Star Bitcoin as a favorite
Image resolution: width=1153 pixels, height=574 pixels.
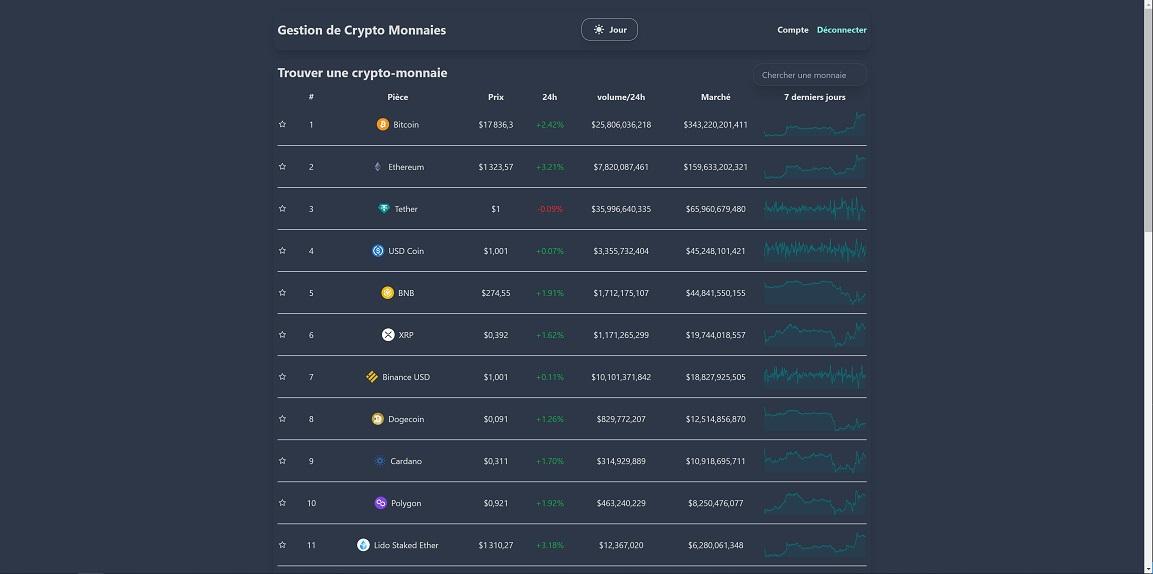coord(283,125)
